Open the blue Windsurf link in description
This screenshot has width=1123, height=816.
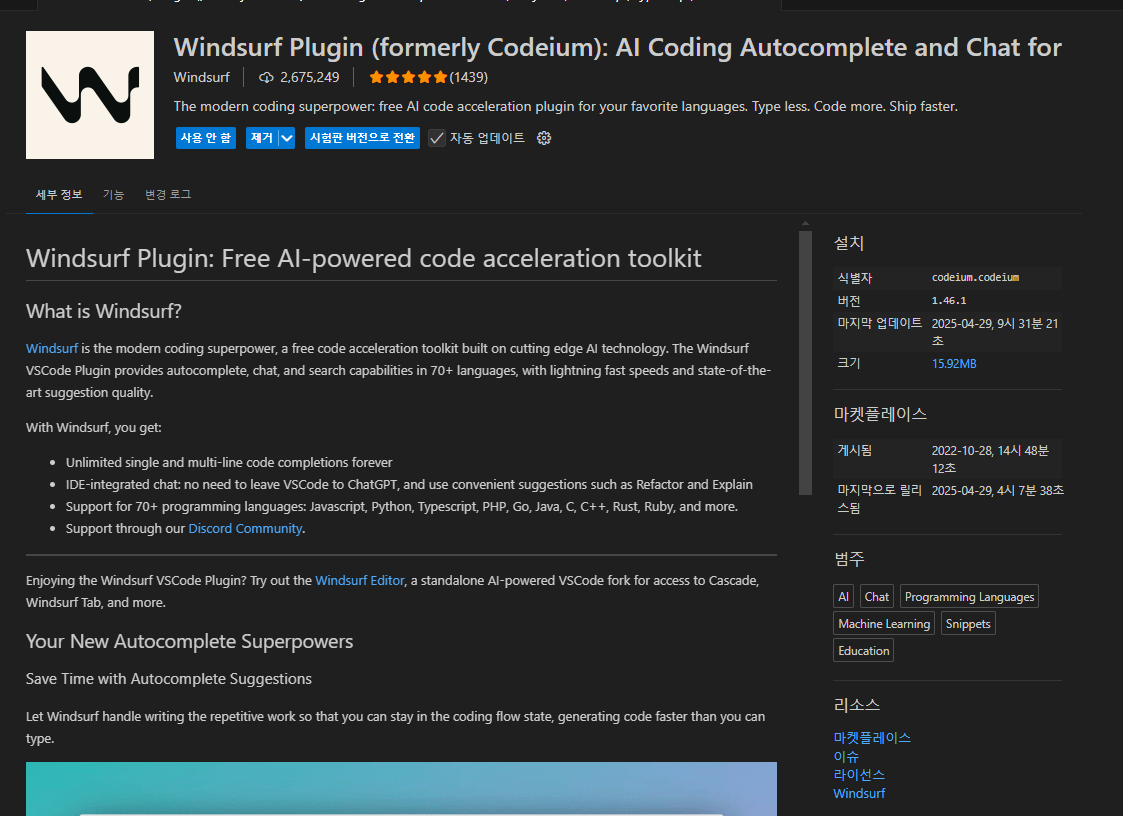[52, 349]
